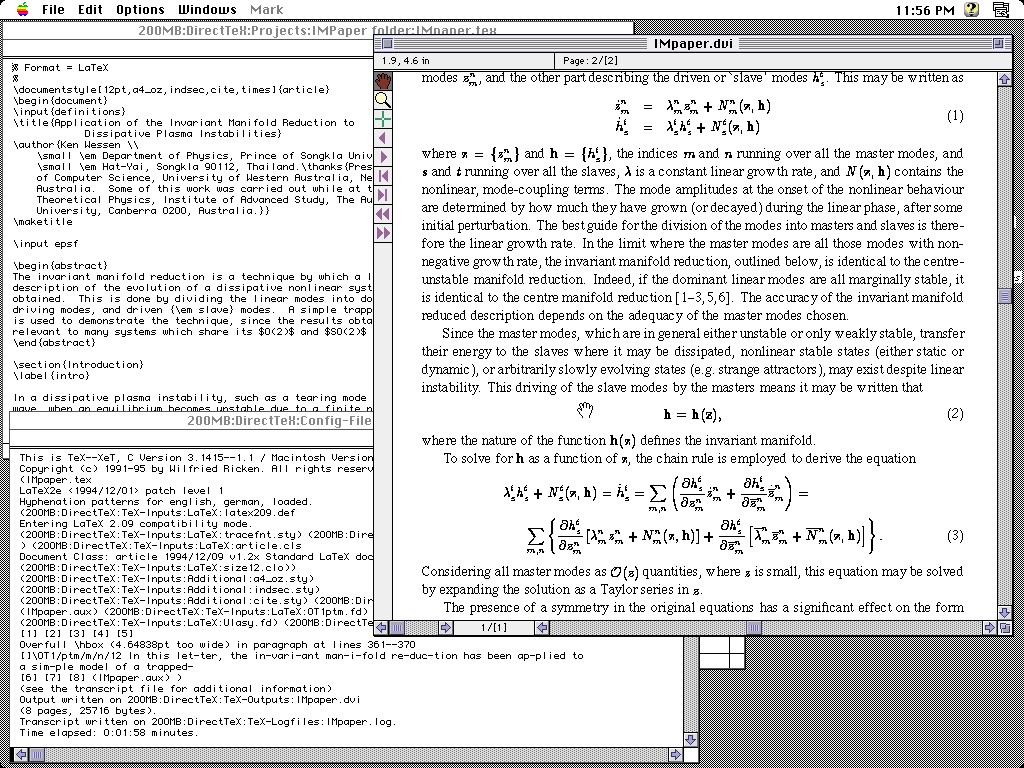1024x768 pixels.
Task: Open the application switcher menu
Action: click(x=1003, y=10)
